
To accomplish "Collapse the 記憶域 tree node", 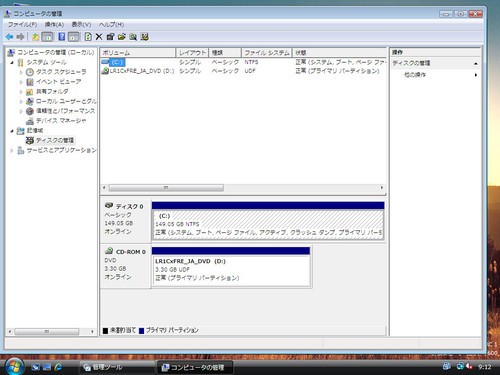I will point(12,131).
